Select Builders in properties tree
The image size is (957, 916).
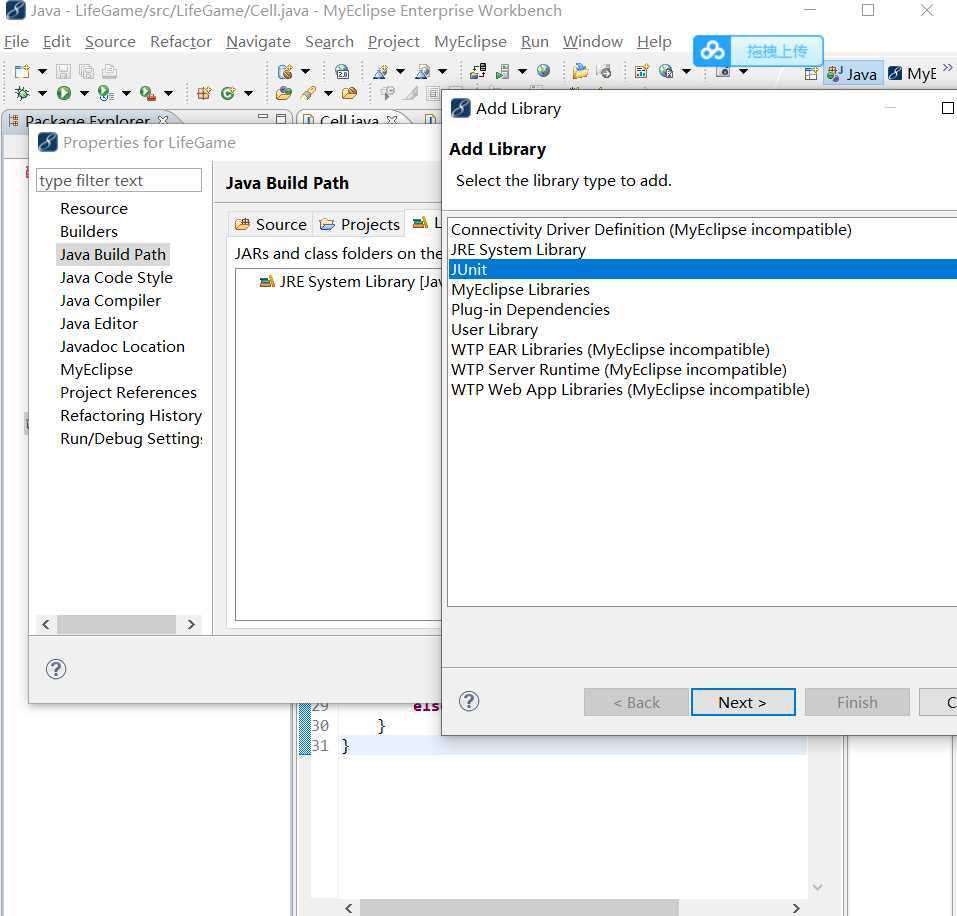coord(88,232)
